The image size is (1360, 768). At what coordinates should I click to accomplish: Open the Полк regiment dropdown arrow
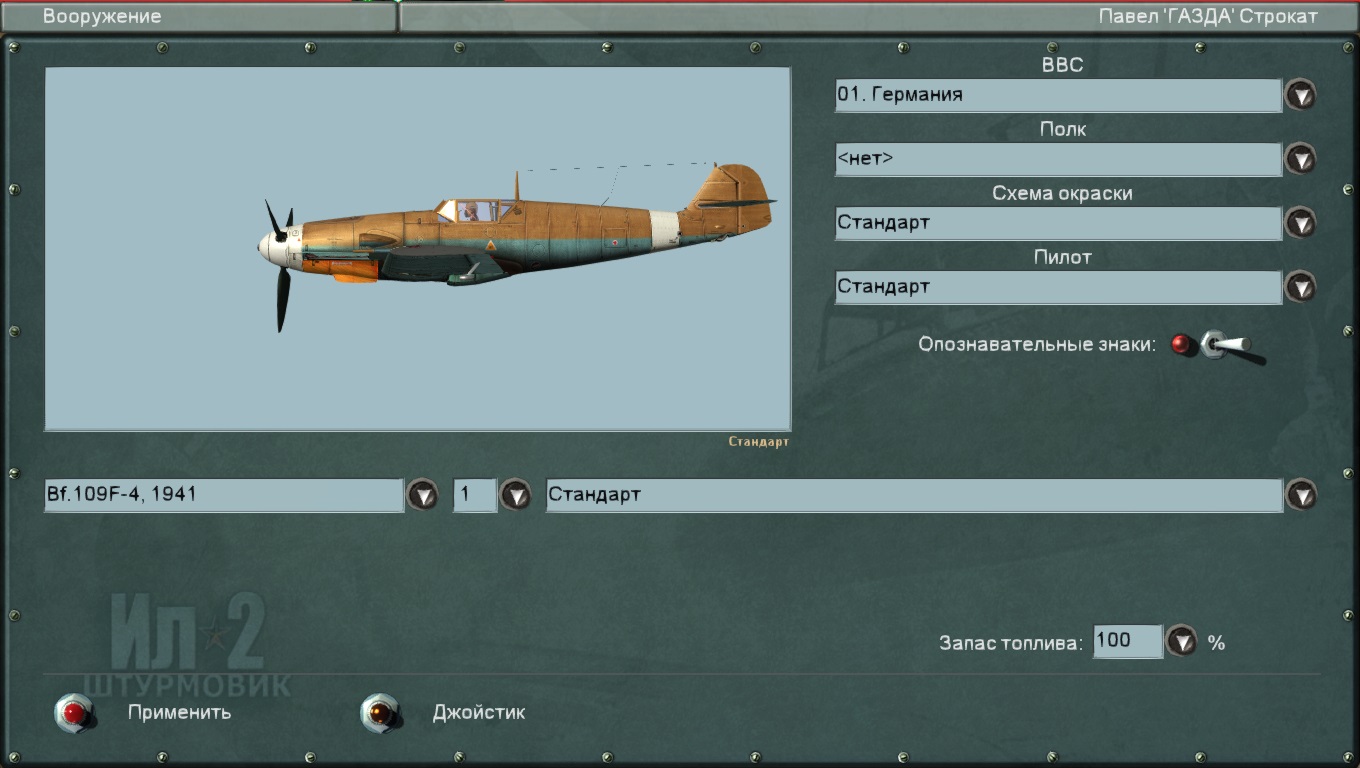point(1300,159)
